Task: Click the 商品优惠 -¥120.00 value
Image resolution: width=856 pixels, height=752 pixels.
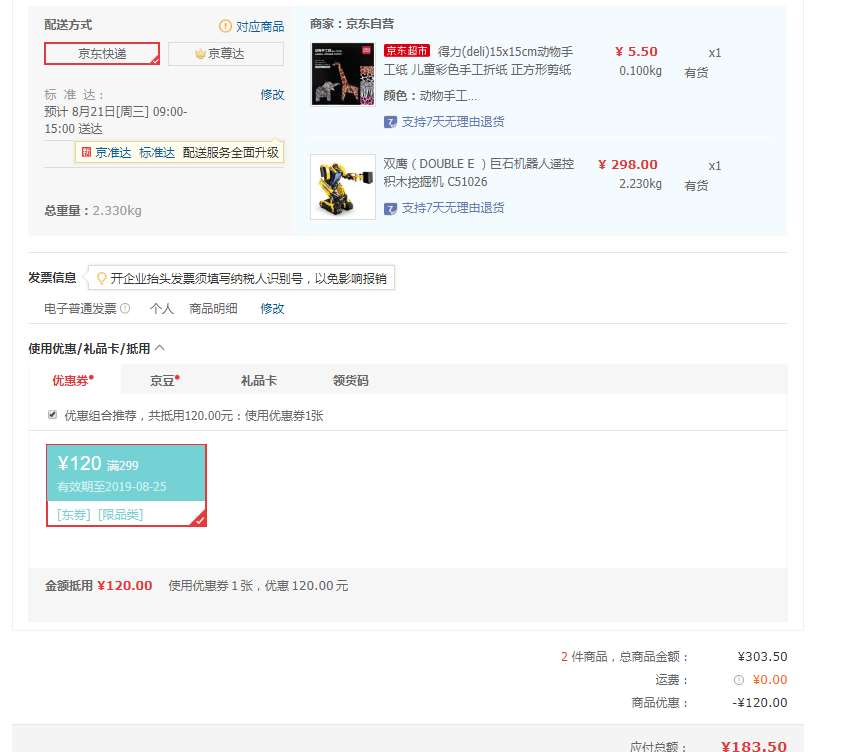Action: tap(759, 703)
